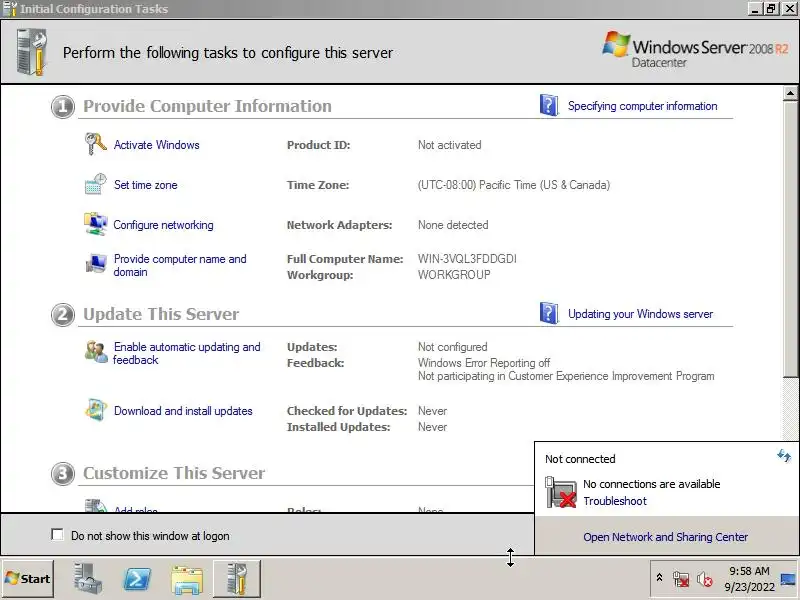800x600 pixels.
Task: Show hidden tray icons with the arrow
Action: [659, 578]
